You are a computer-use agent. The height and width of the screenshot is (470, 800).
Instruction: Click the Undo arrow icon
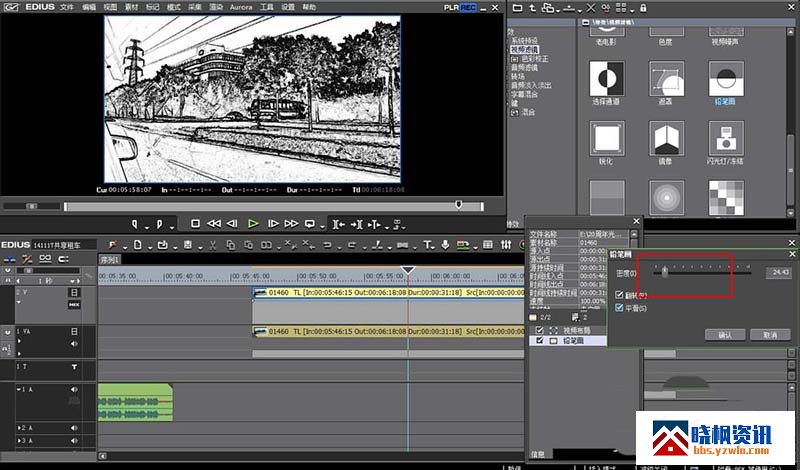coord(328,245)
